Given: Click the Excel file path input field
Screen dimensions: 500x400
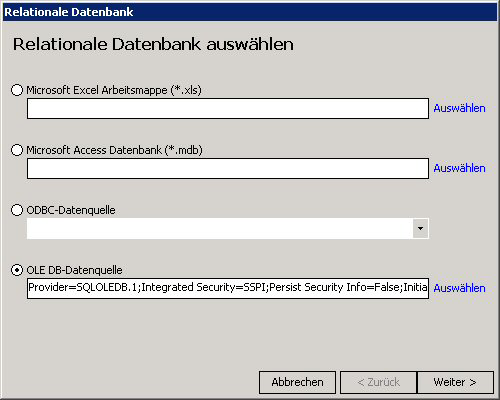Looking at the screenshot, I should click(228, 108).
